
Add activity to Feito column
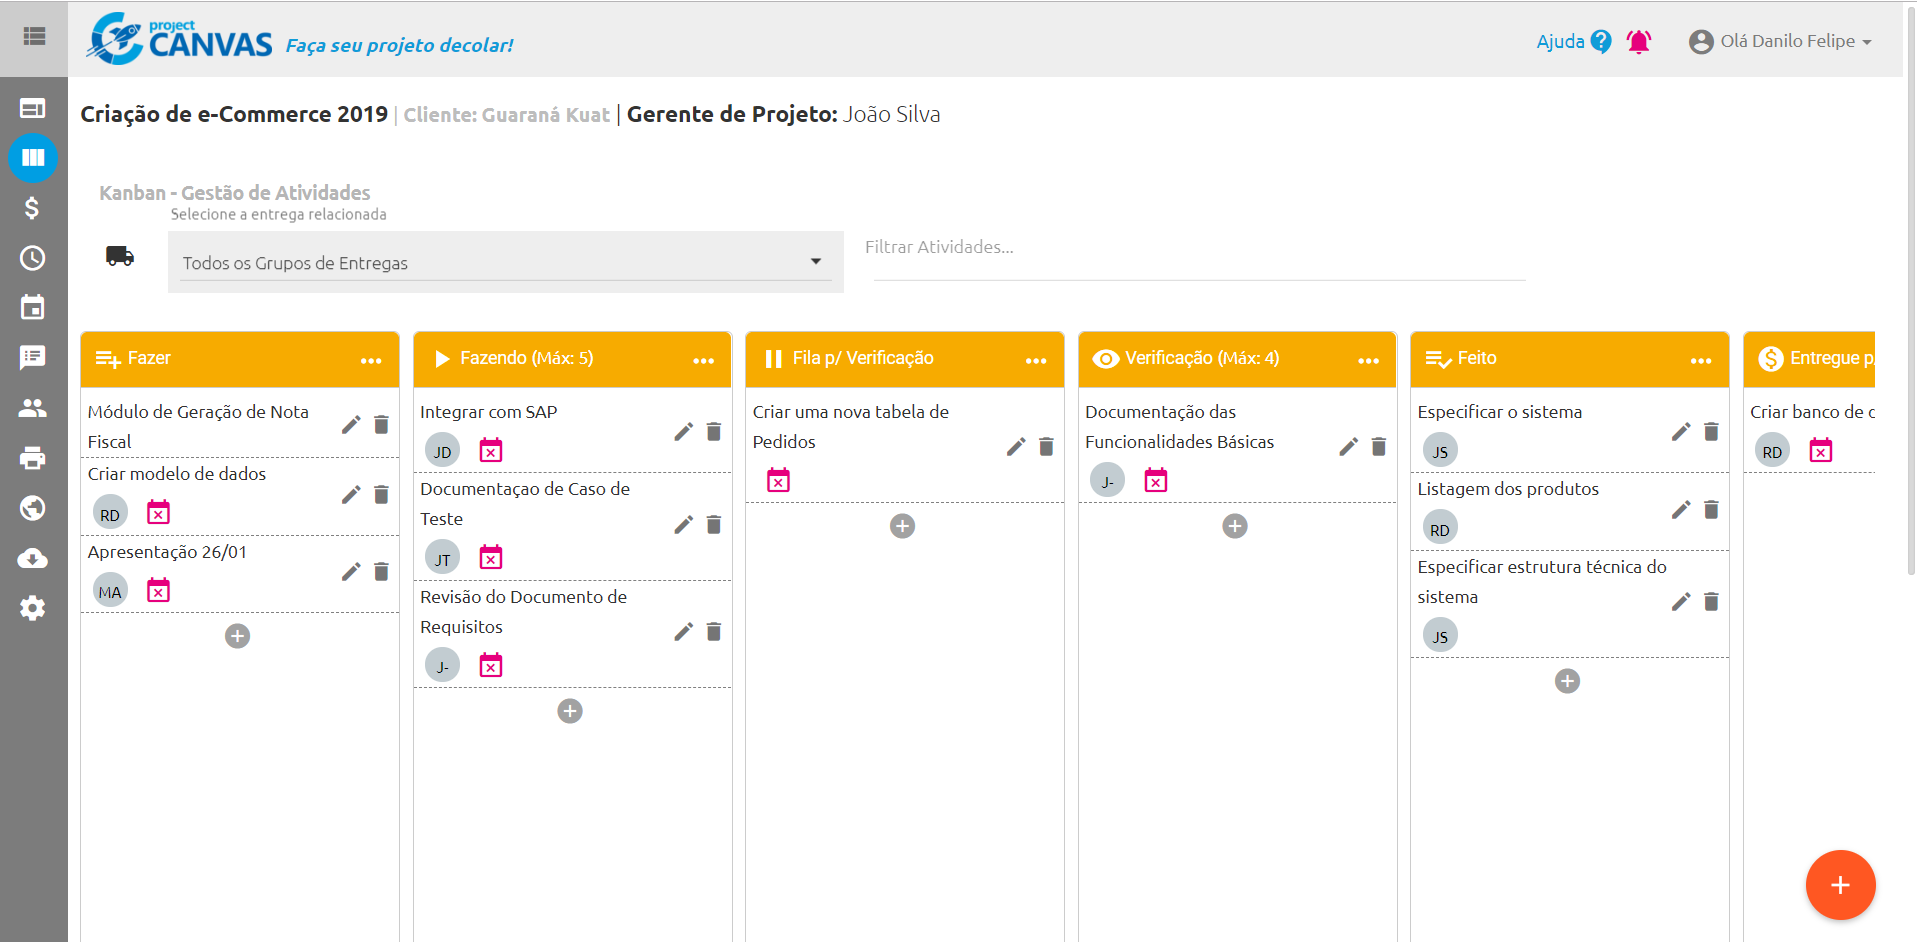[x=1567, y=681]
